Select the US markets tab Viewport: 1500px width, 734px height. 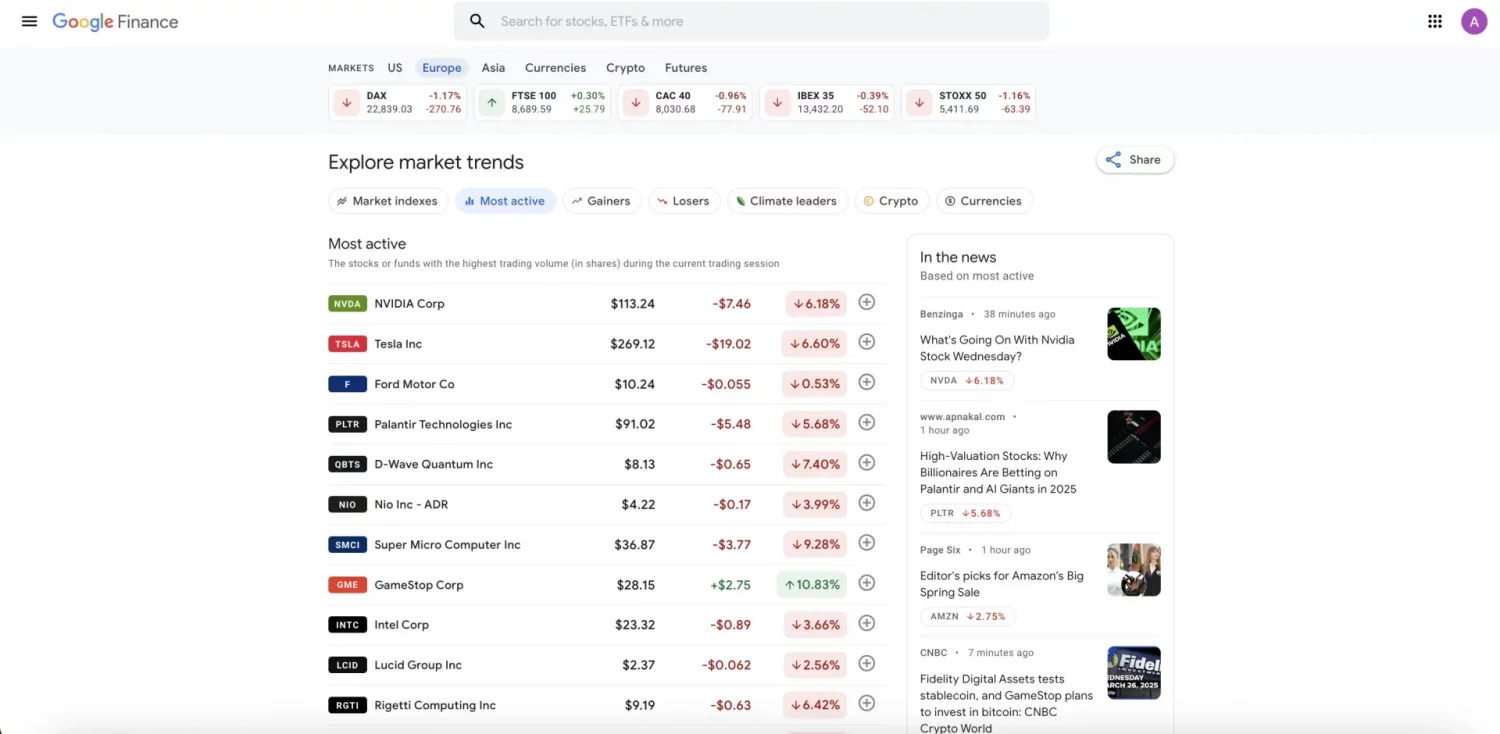[395, 68]
